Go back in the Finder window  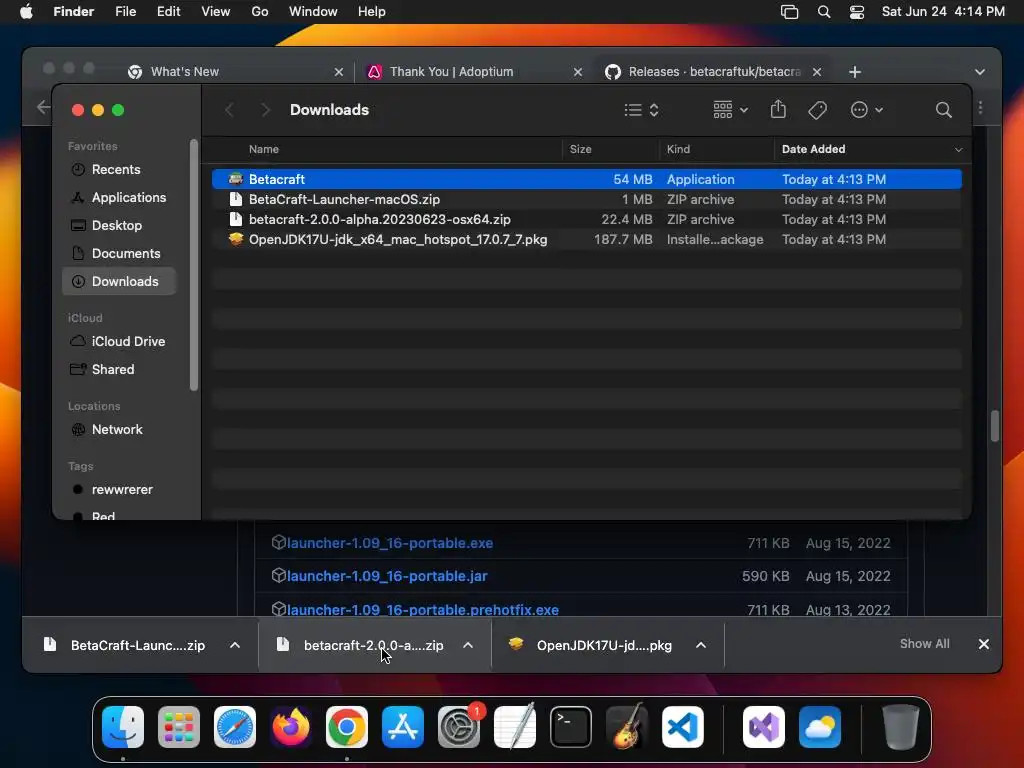click(229, 110)
